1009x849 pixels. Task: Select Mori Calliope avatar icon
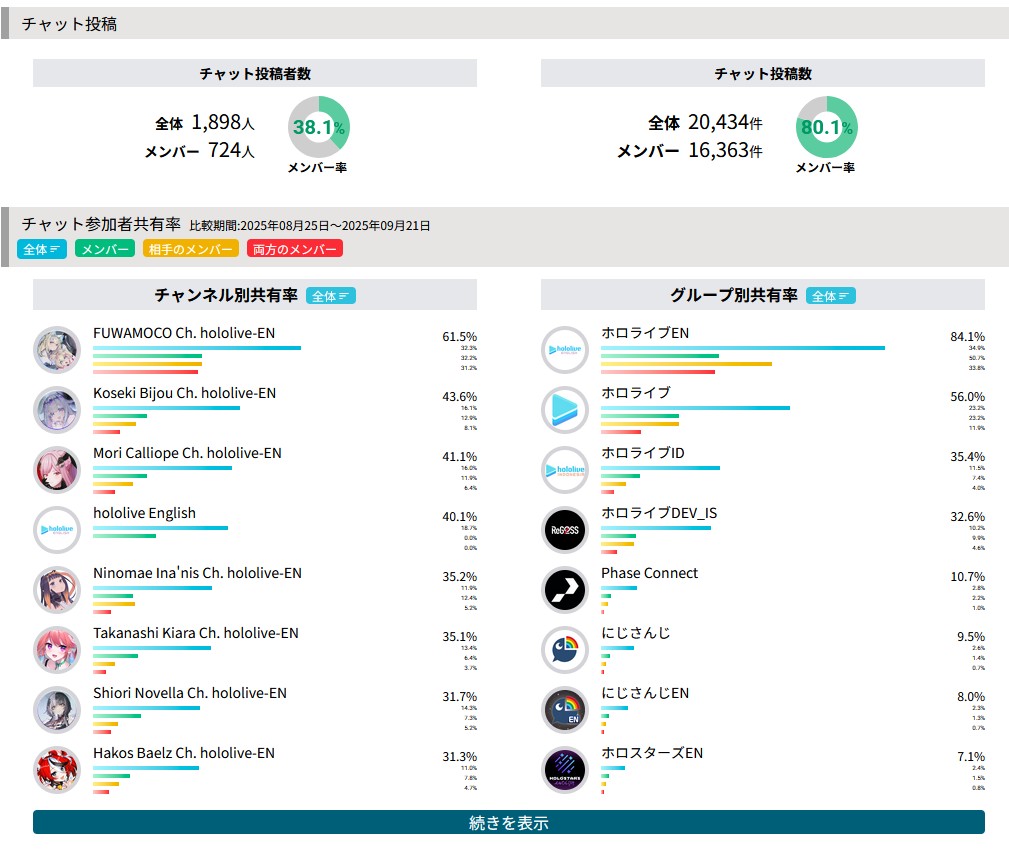pyautogui.click(x=57, y=470)
